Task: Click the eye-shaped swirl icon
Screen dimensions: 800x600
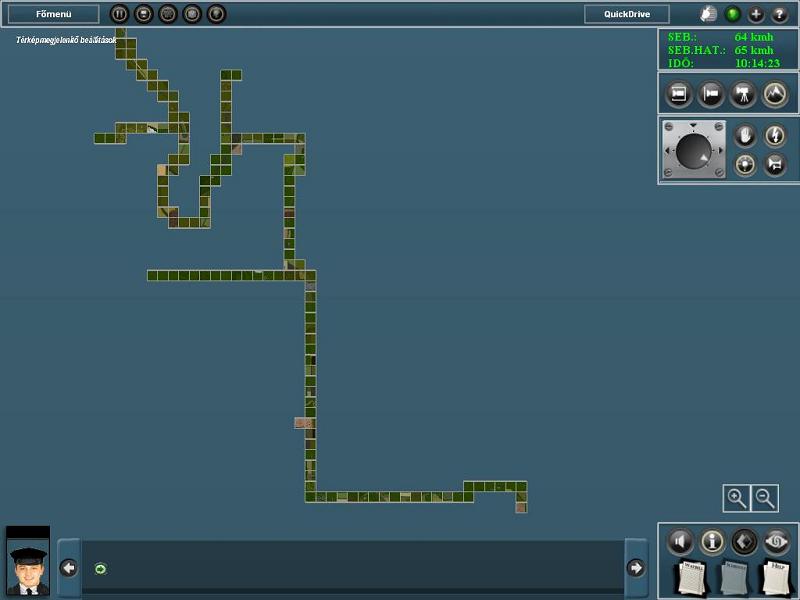Action: (776, 541)
